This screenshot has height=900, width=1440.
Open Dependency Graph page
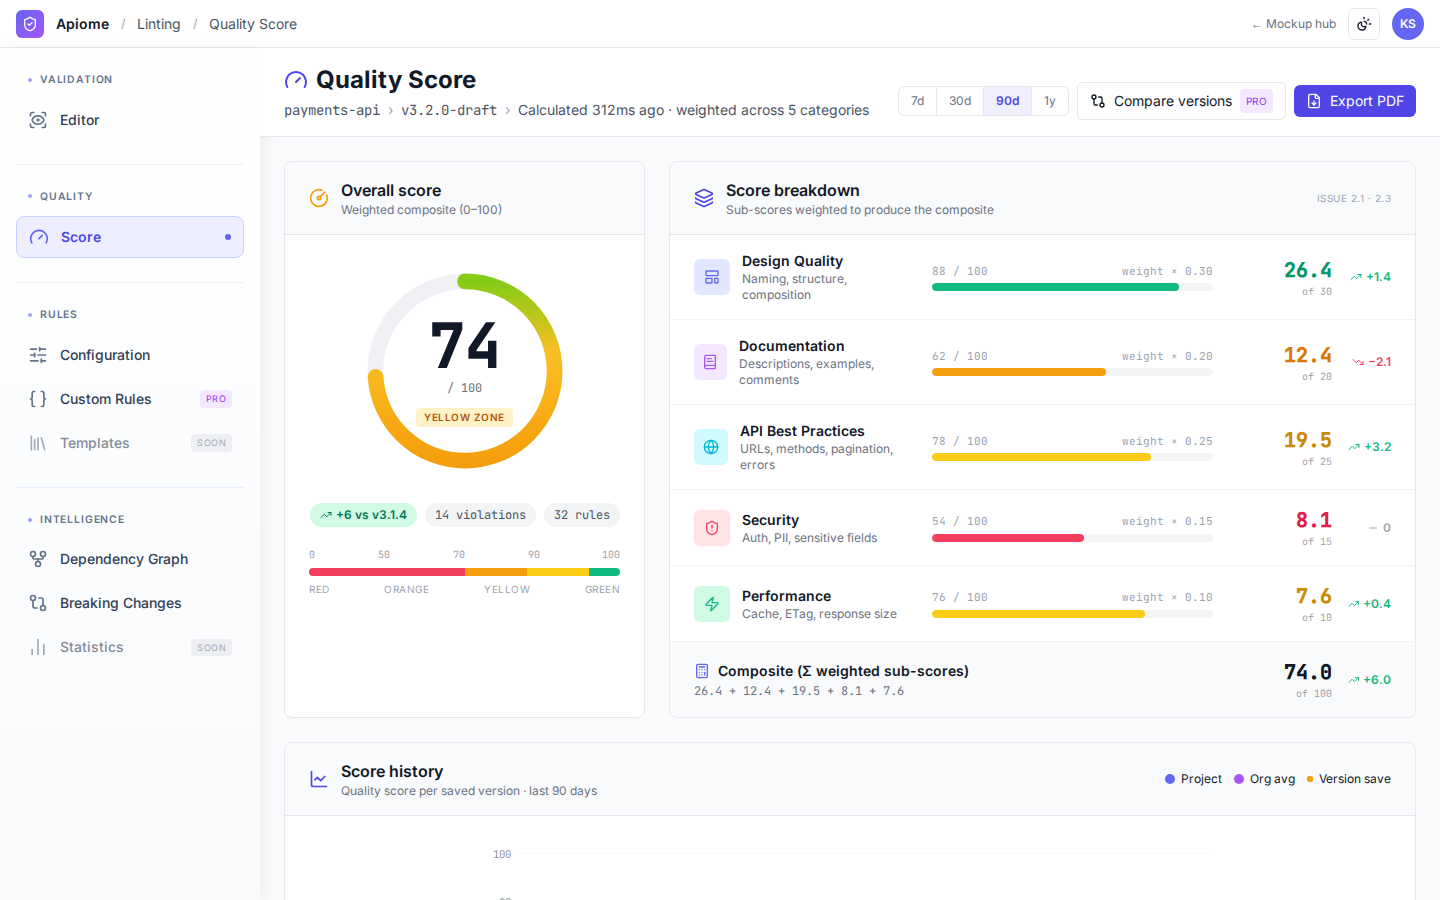(130, 559)
